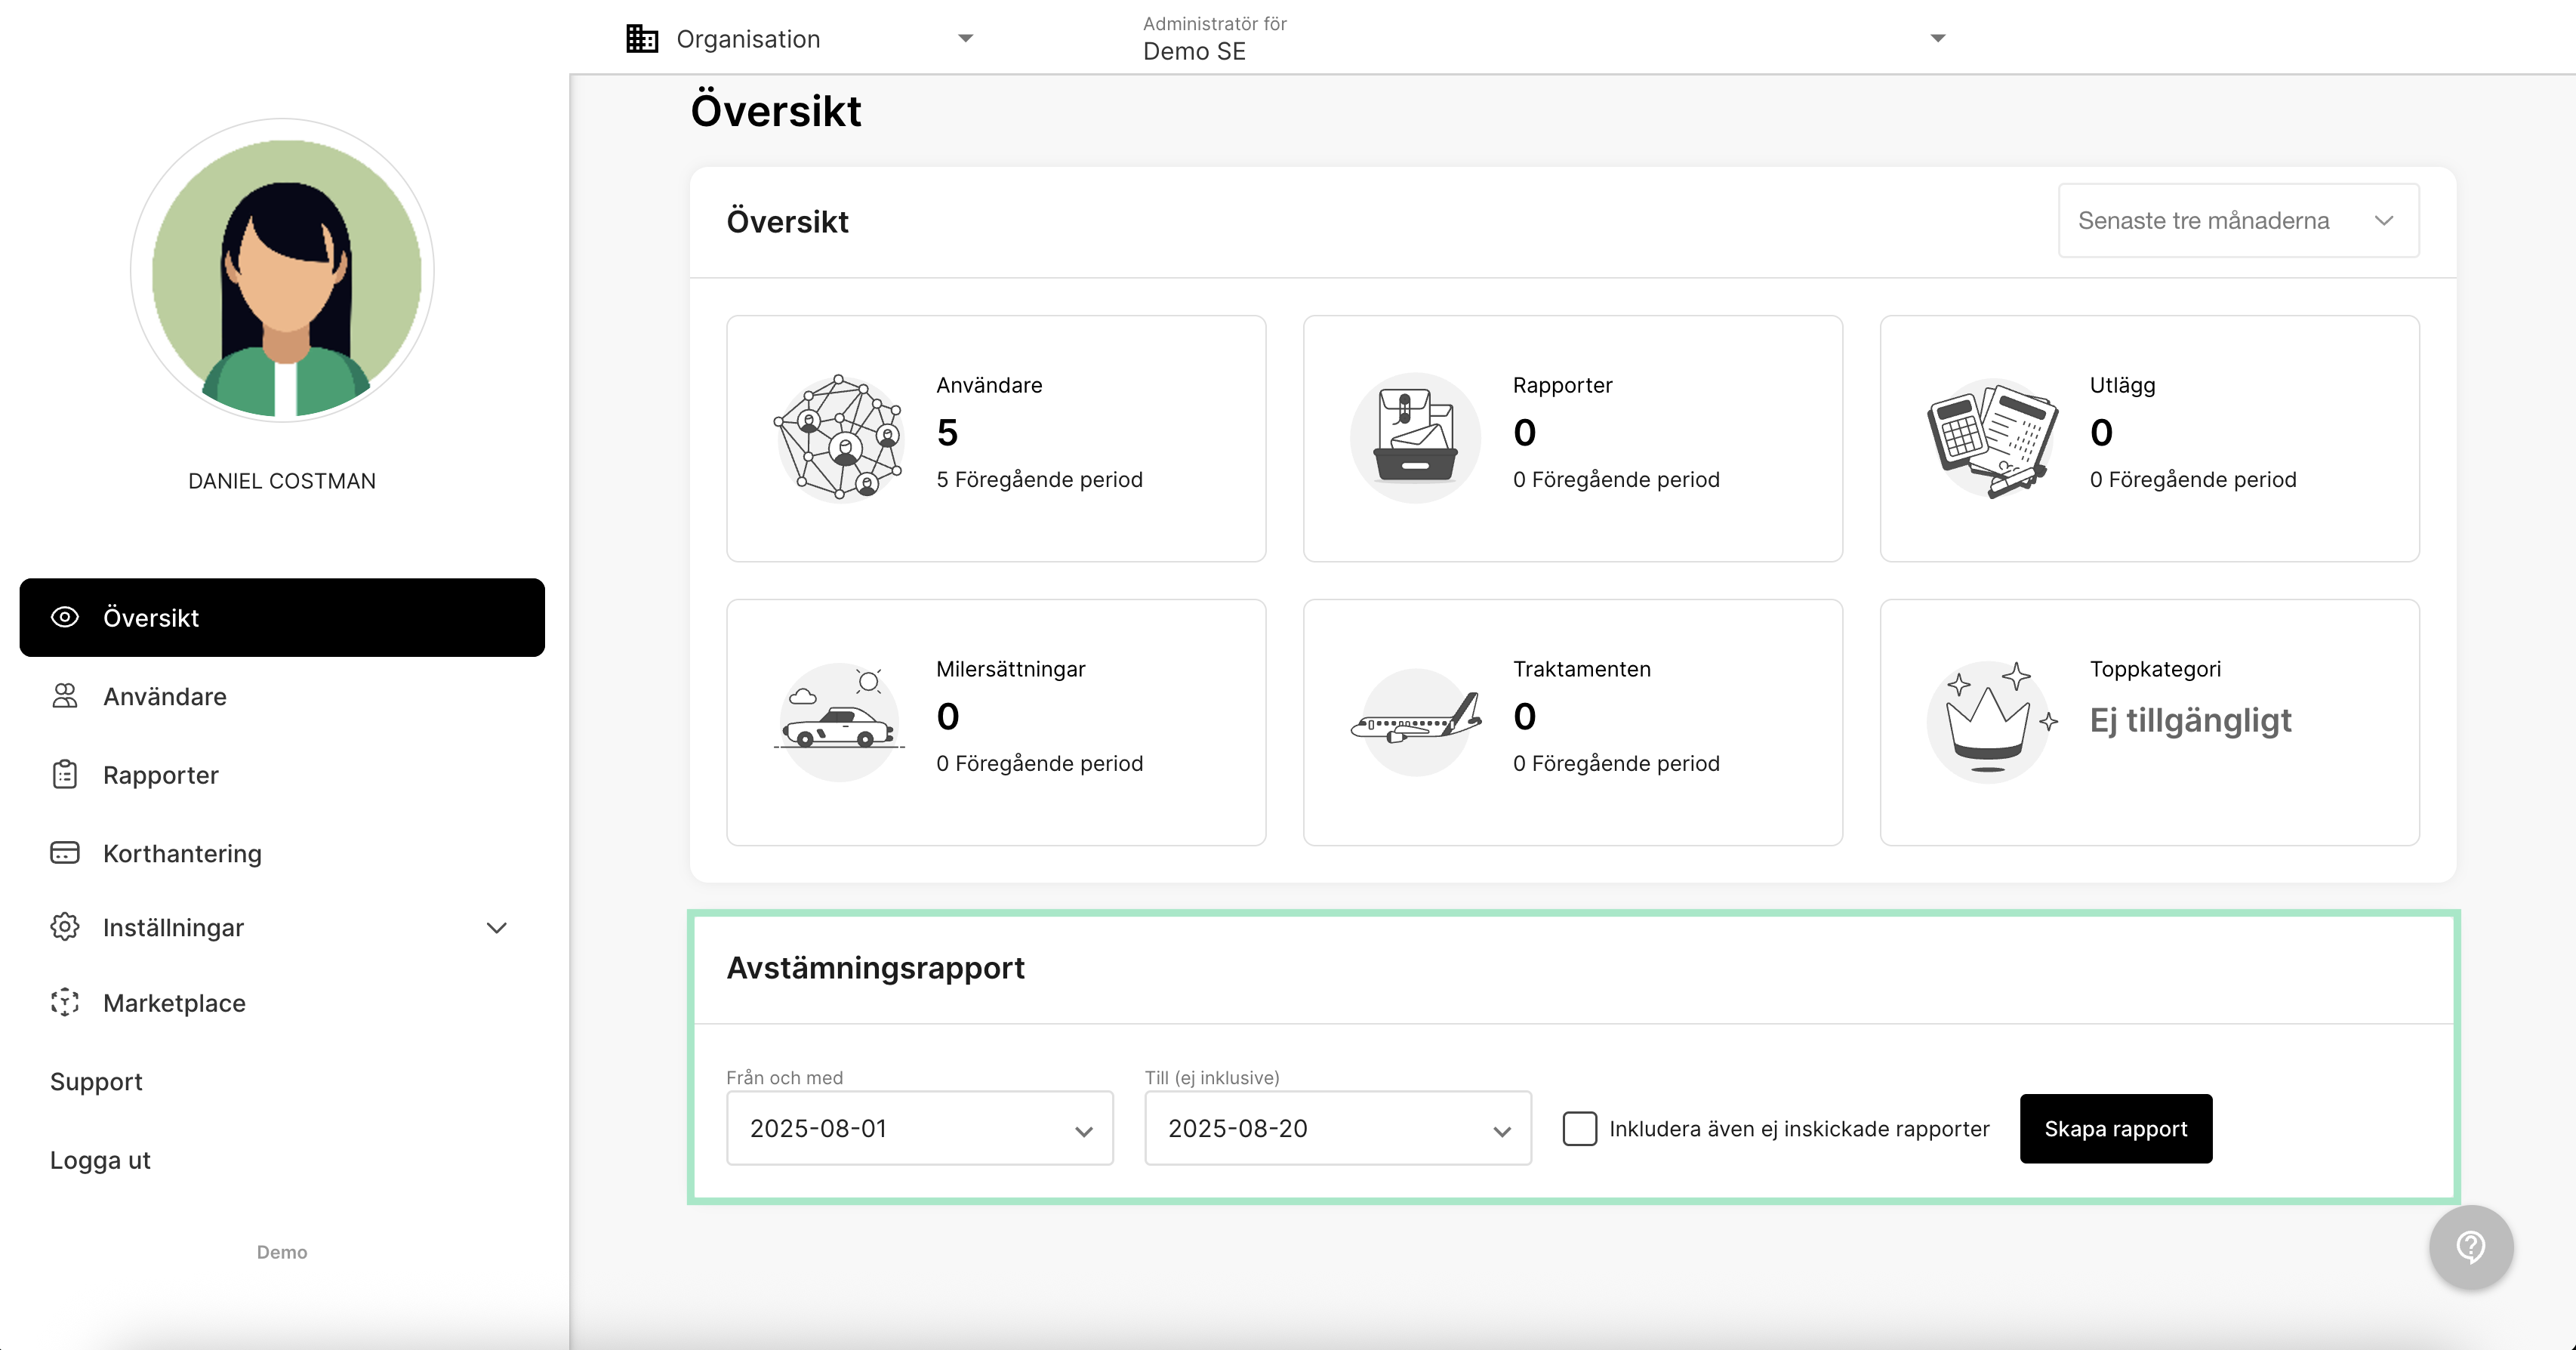Open the Senaste tre månaderna period dropdown

coord(2239,220)
